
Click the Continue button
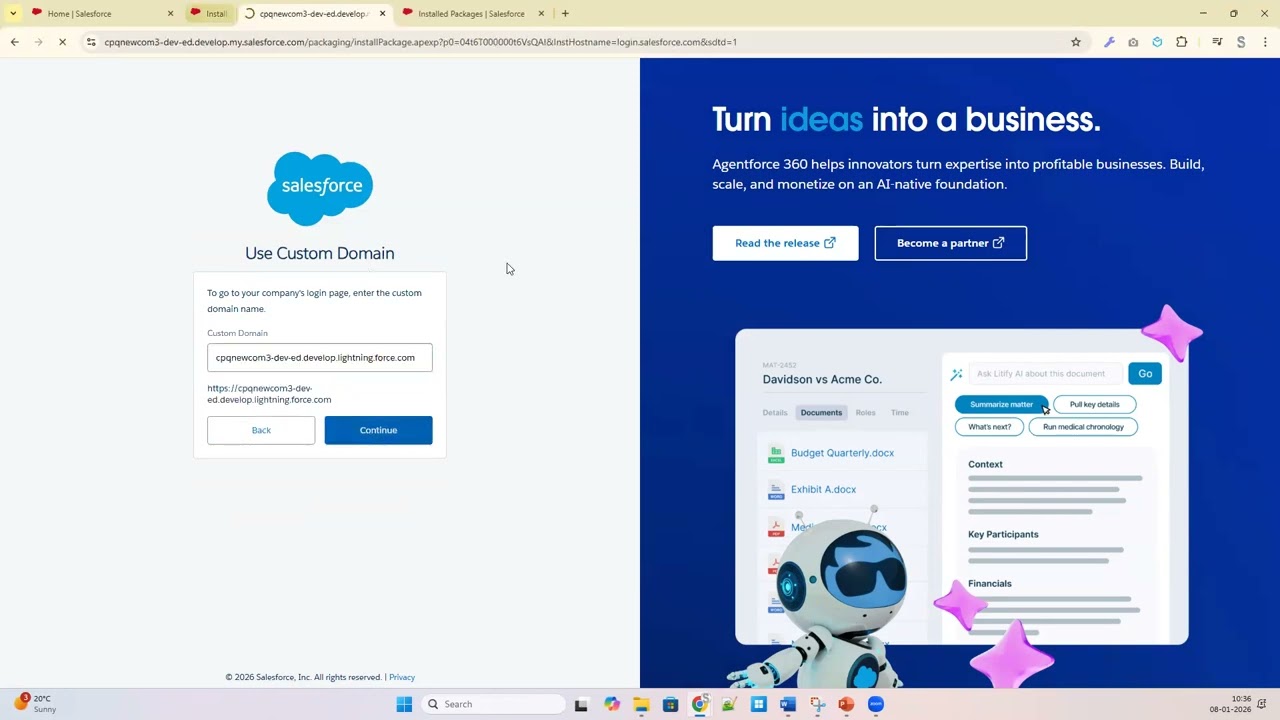(378, 430)
